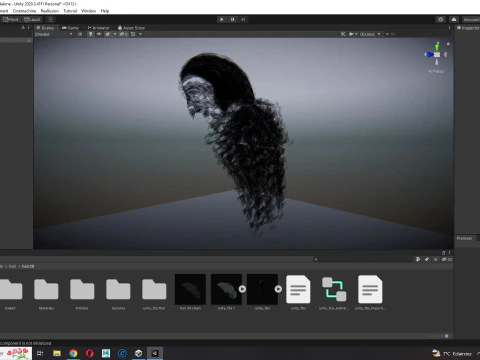Open the Cinemachine menu

pos(24,11)
